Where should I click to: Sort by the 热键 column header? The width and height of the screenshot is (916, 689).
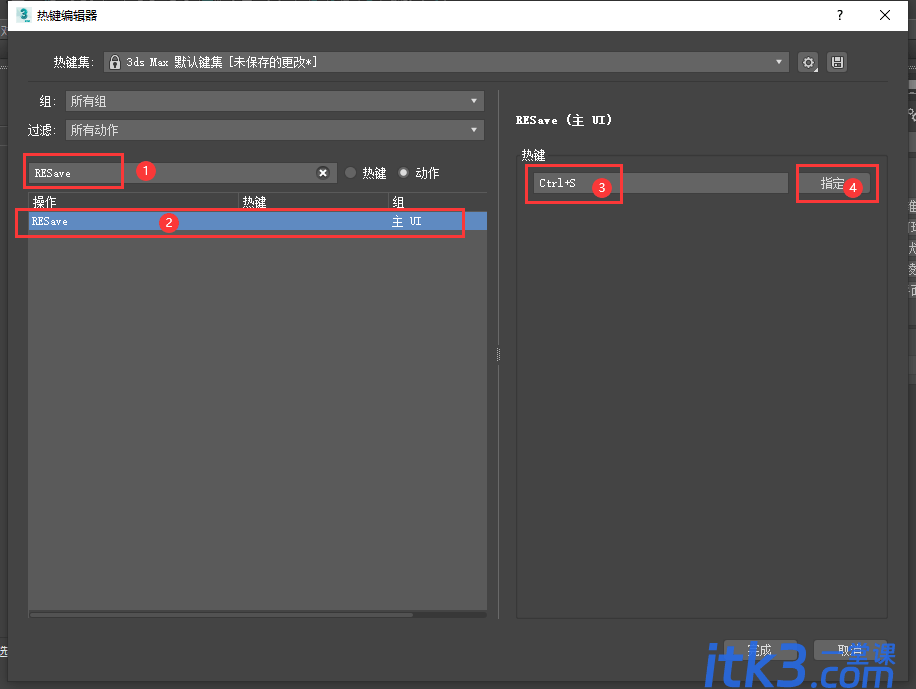click(314, 202)
